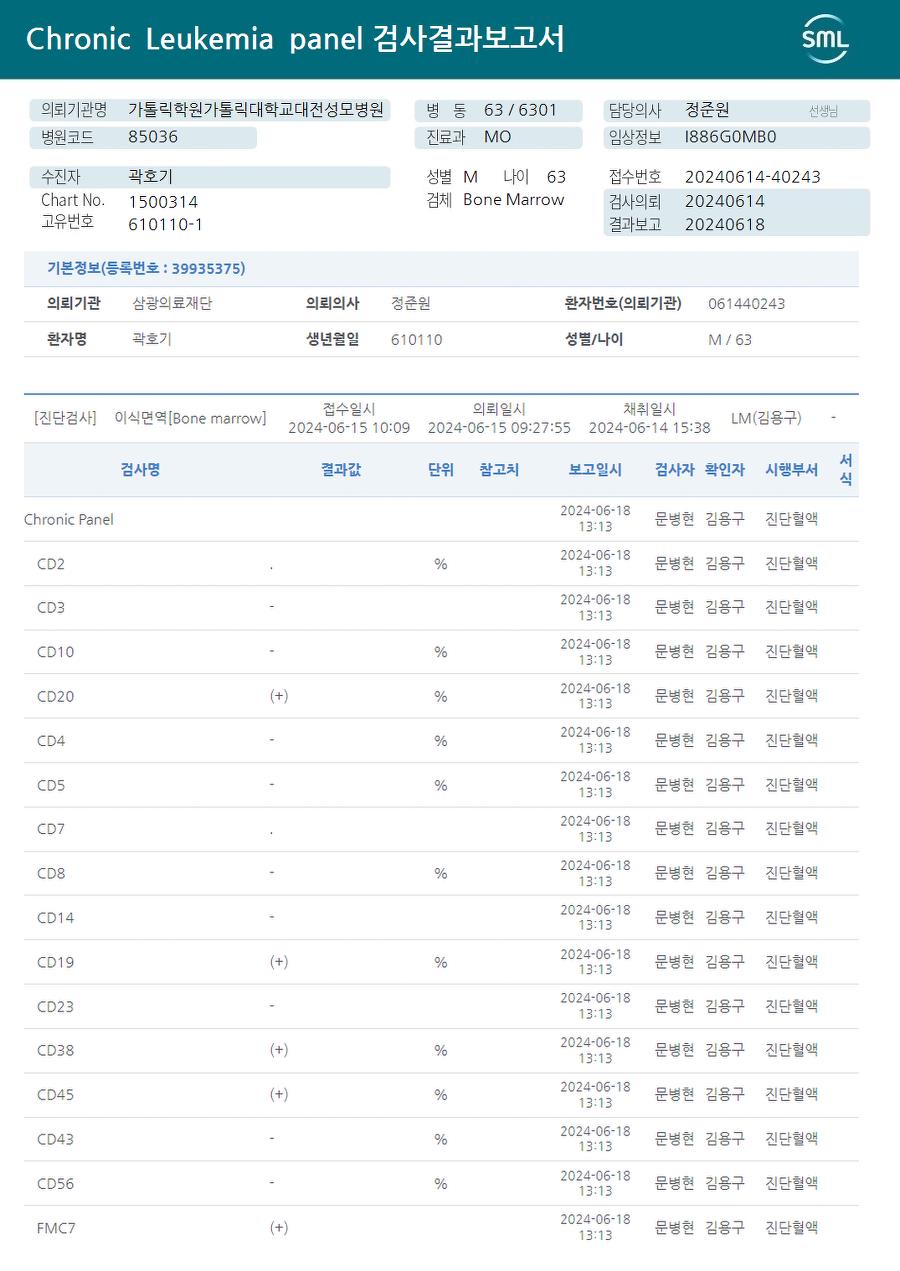Click the 기본정보 registration number 39935375 heading

[146, 268]
